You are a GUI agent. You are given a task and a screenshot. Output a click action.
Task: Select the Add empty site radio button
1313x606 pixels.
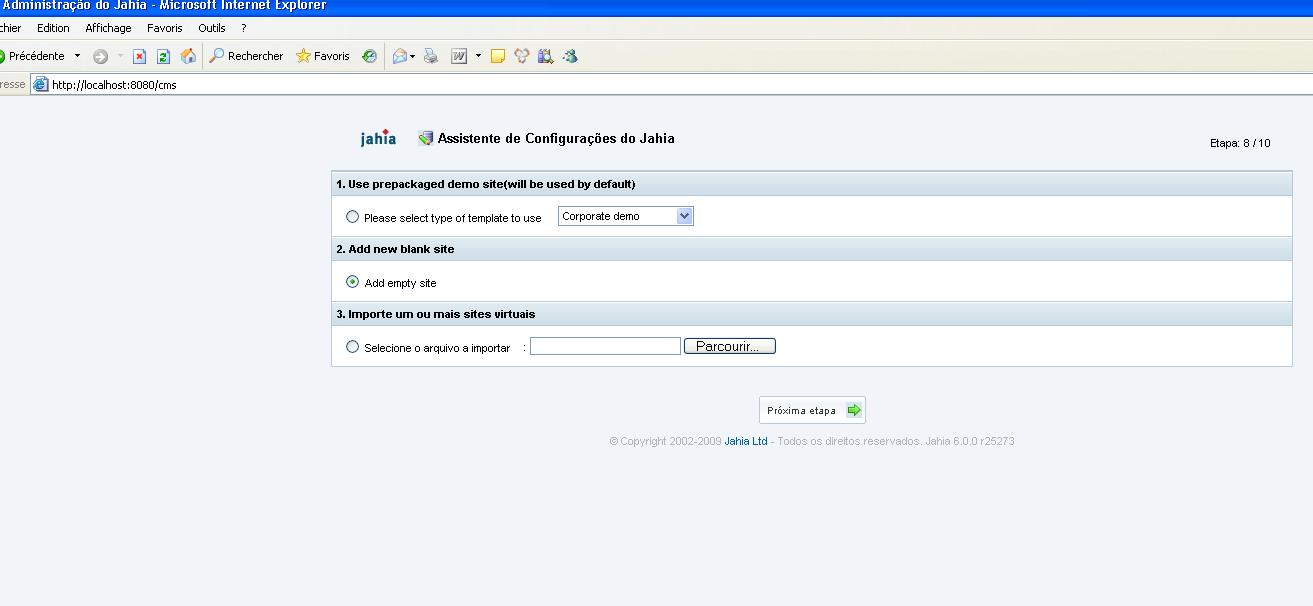352,282
